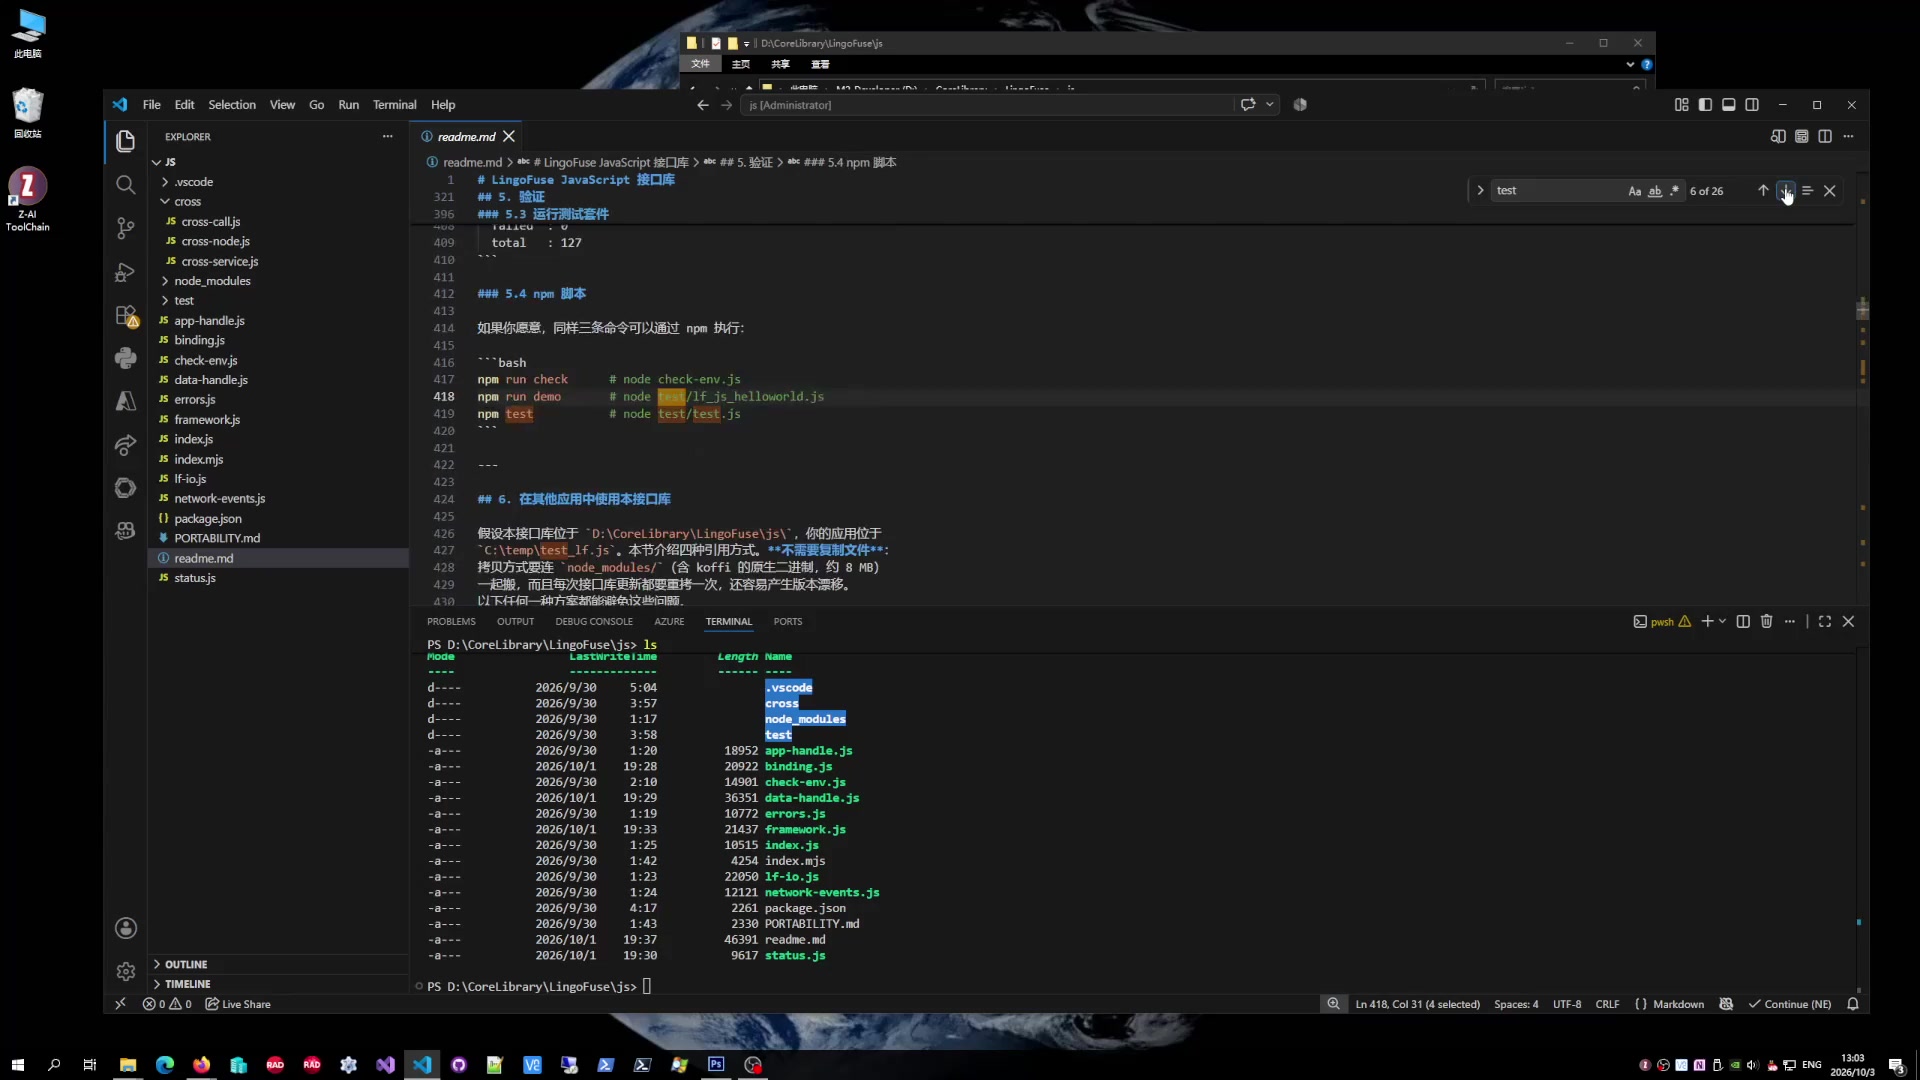Click the split editor right icon
The image size is (1920, 1080).
click(1825, 136)
